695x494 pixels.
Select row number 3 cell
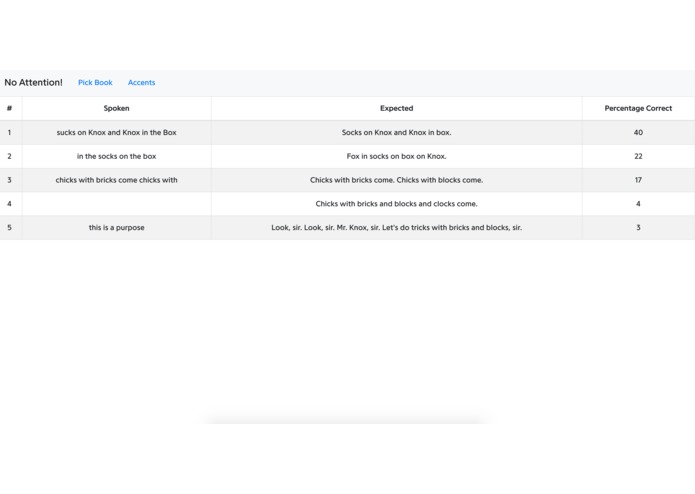tap(9, 180)
